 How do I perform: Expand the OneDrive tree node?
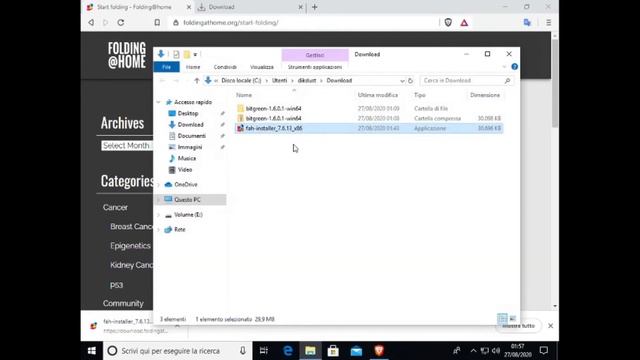159,184
